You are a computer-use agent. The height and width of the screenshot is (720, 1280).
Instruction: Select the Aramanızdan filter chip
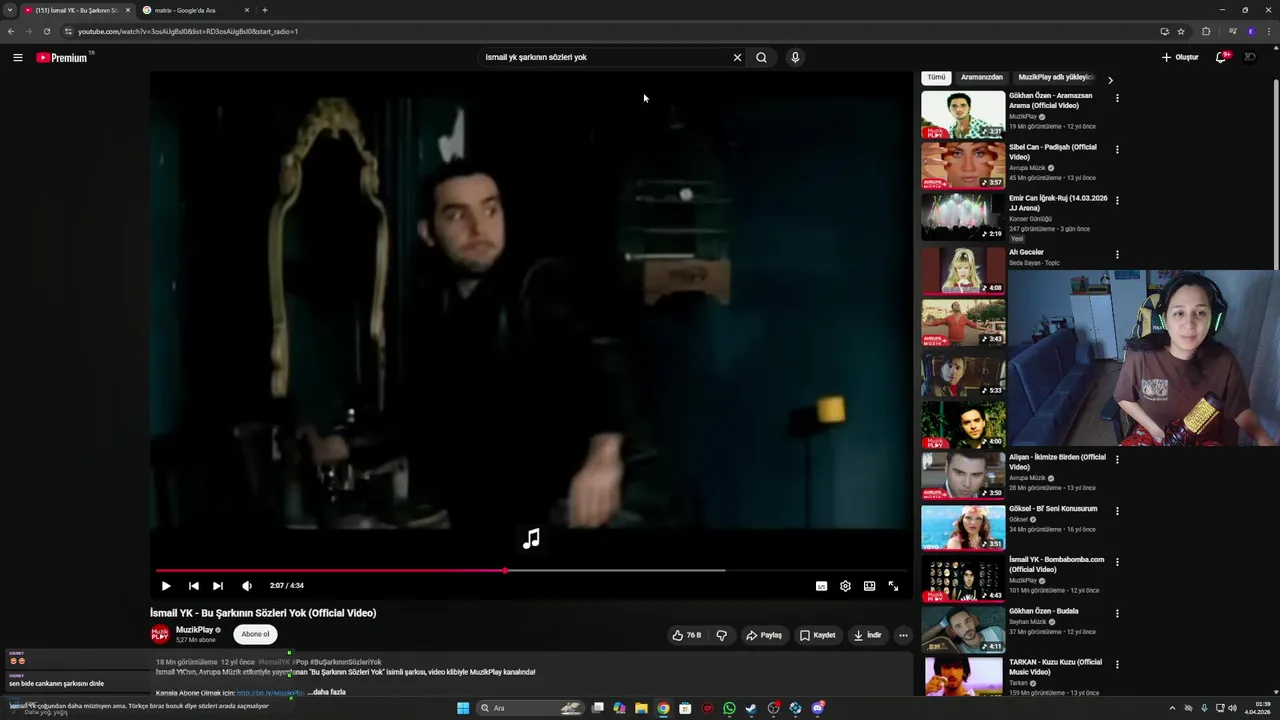pyautogui.click(x=981, y=77)
